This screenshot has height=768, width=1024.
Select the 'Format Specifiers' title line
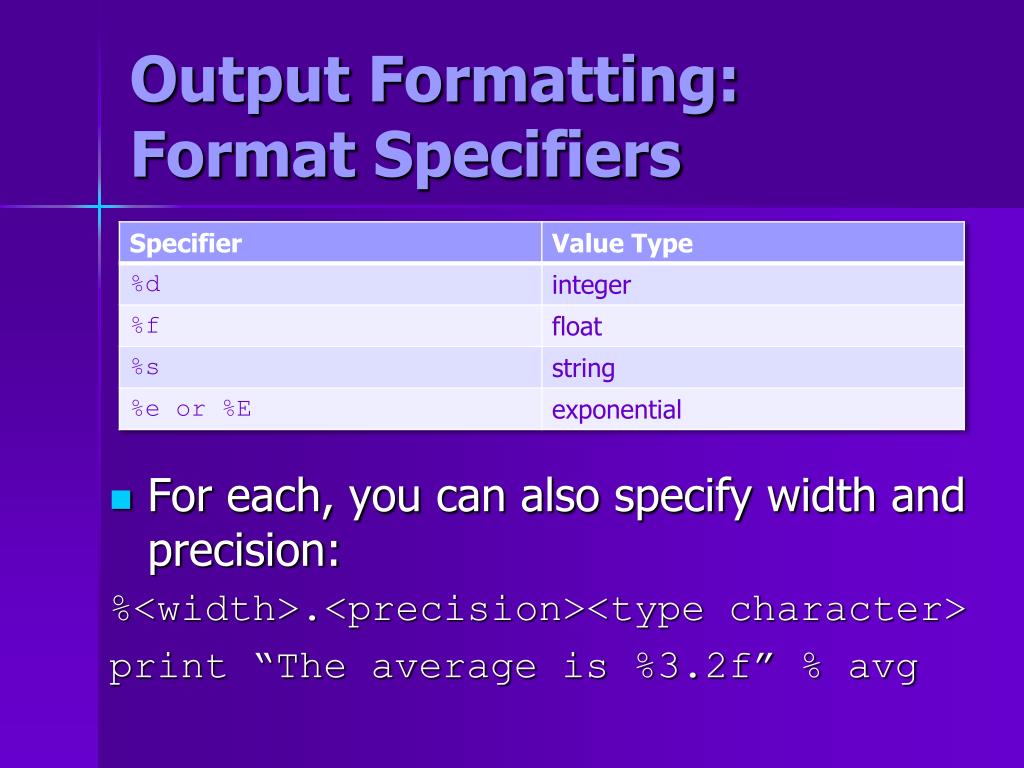(x=406, y=155)
